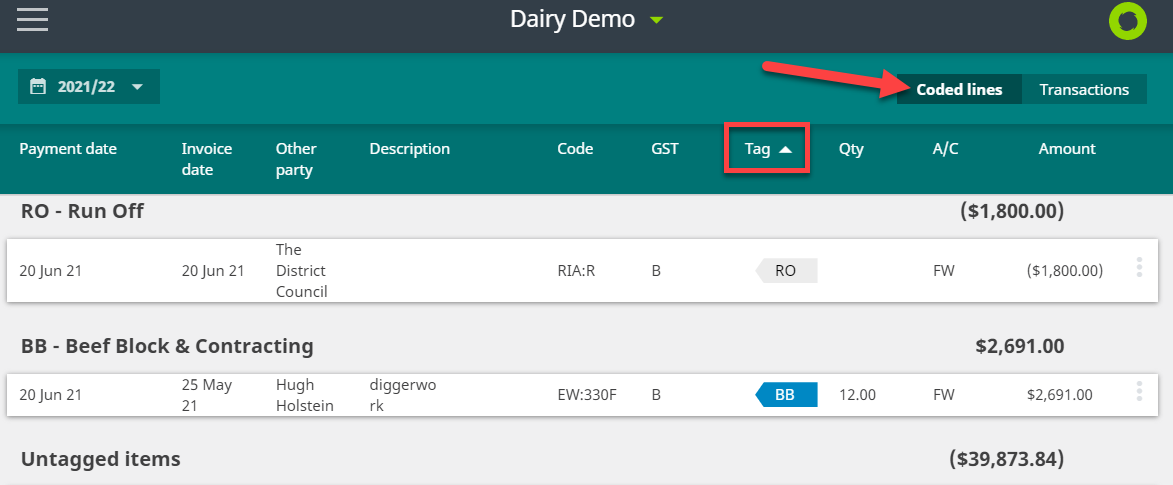This screenshot has width=1173, height=485.
Task: Click the ($1,800.00) Run Off group total
Action: [1012, 211]
